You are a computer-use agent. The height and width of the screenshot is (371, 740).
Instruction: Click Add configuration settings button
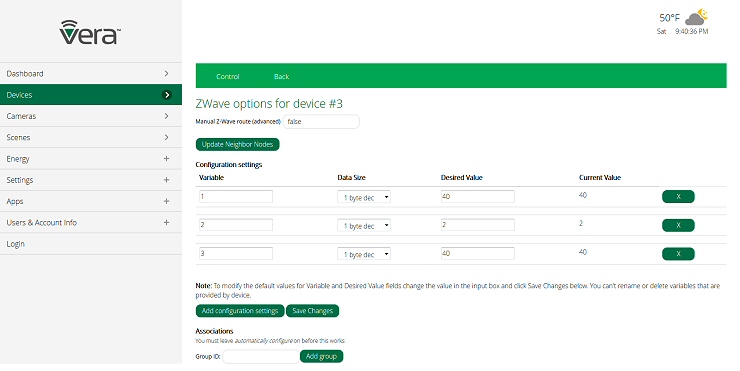tap(240, 311)
